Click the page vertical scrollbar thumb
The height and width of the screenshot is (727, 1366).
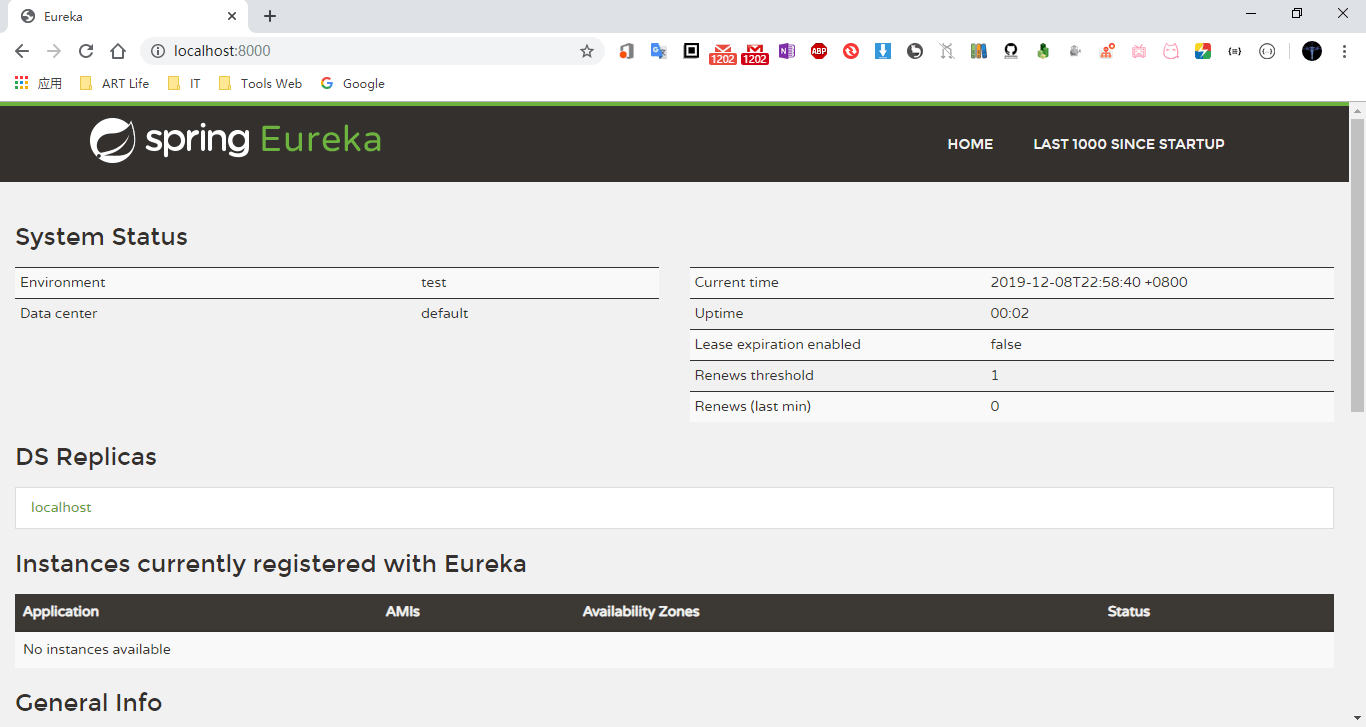point(1357,264)
